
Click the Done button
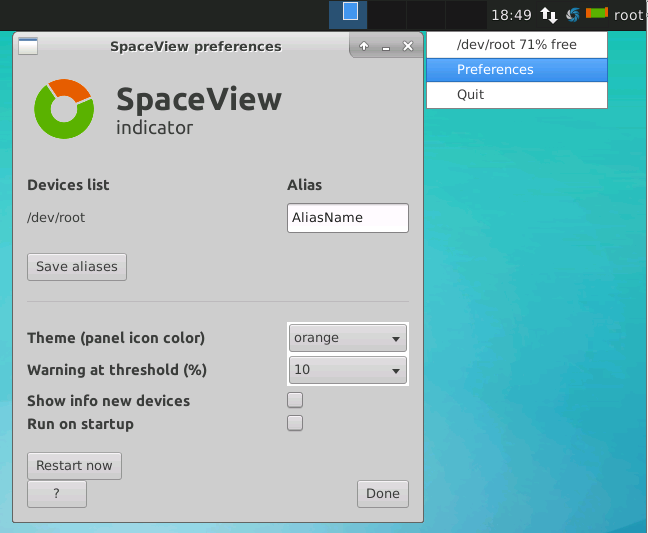click(x=383, y=494)
